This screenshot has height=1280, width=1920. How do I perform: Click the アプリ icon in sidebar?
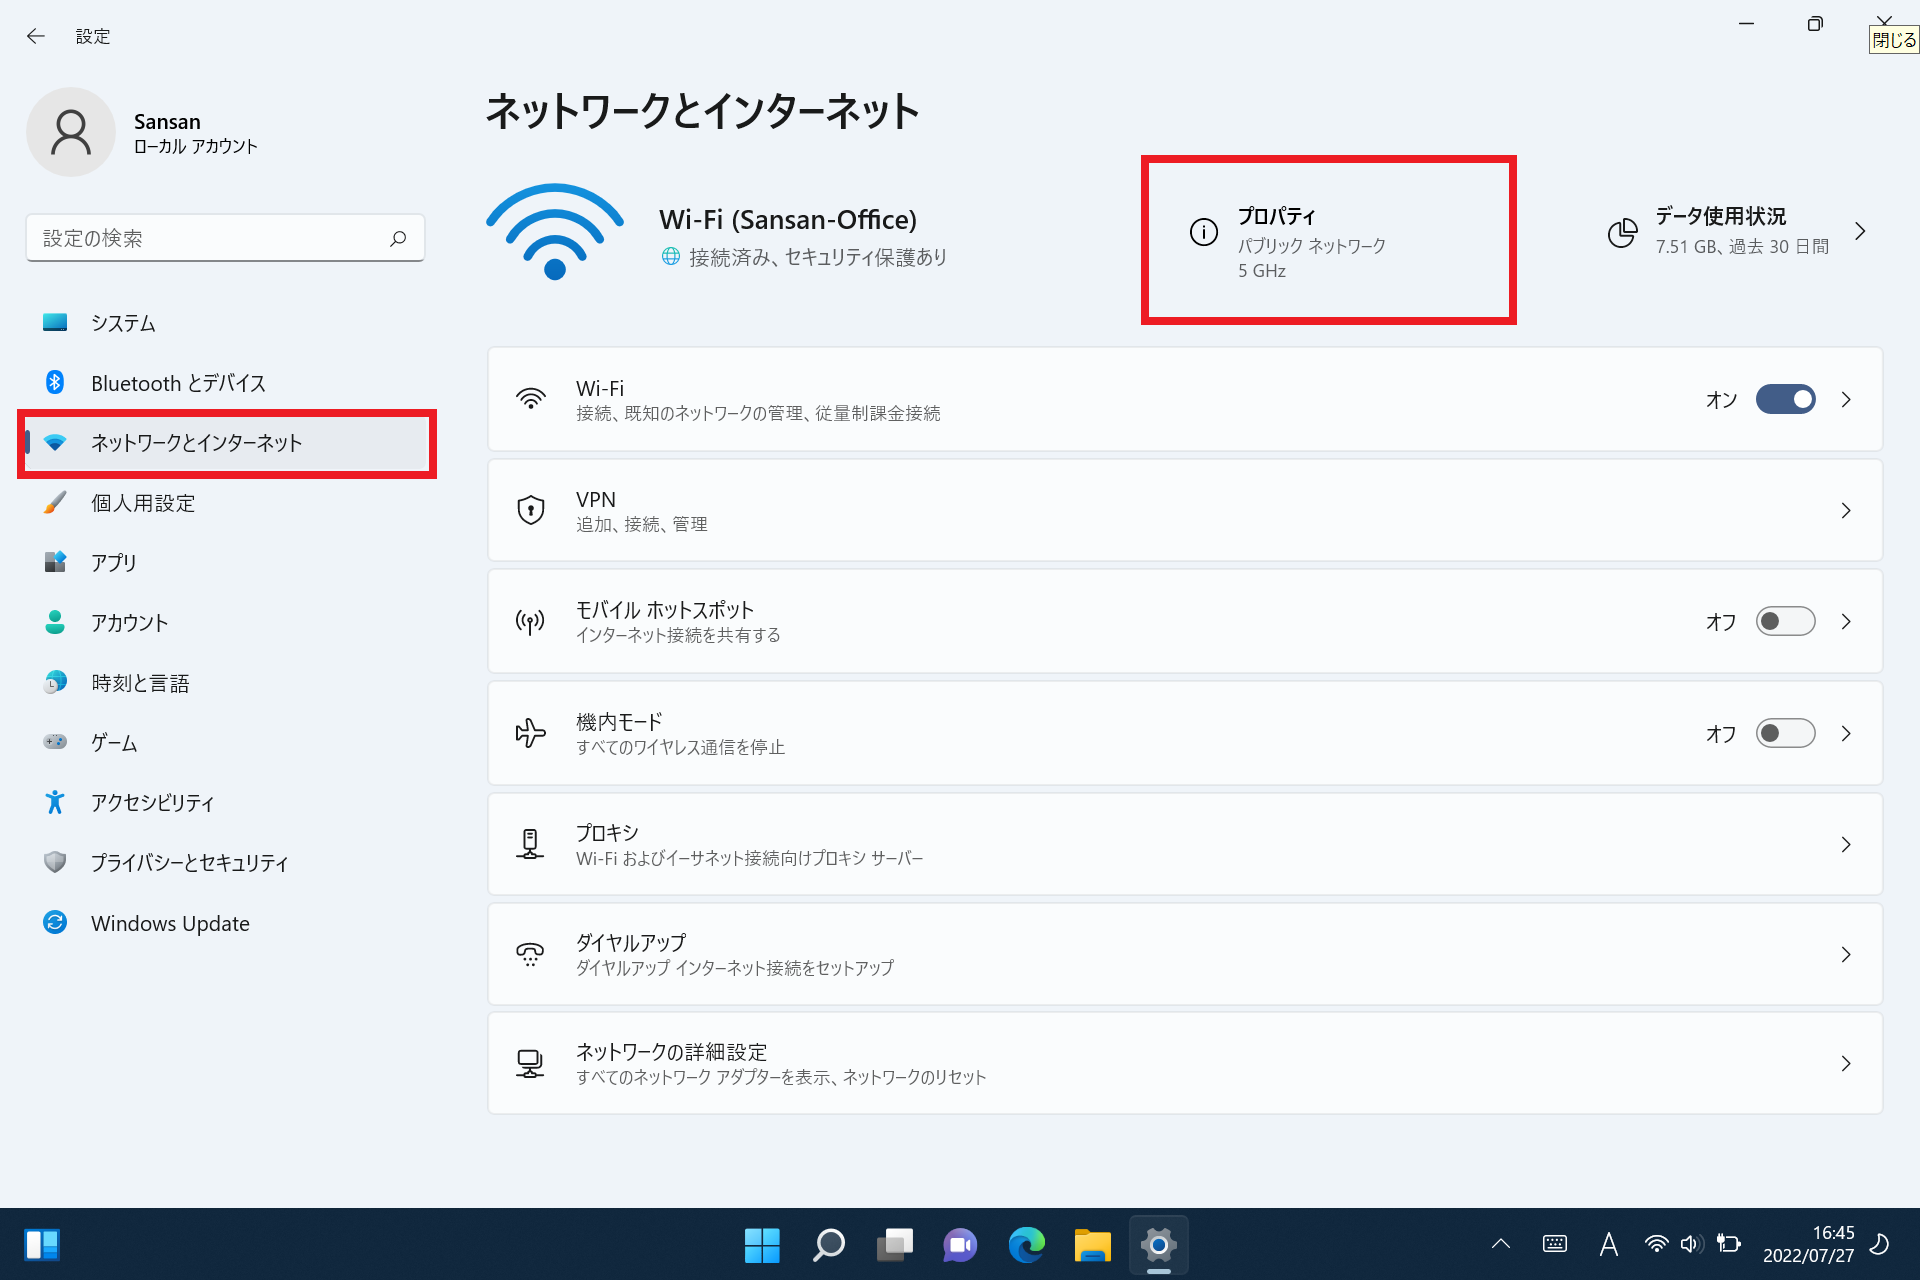click(x=55, y=562)
